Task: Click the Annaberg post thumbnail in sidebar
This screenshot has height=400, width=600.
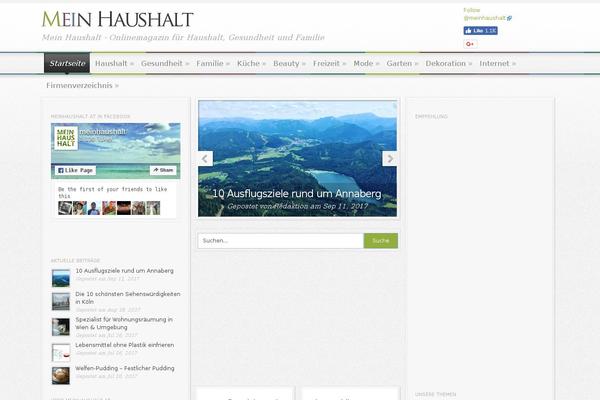Action: (x=61, y=278)
